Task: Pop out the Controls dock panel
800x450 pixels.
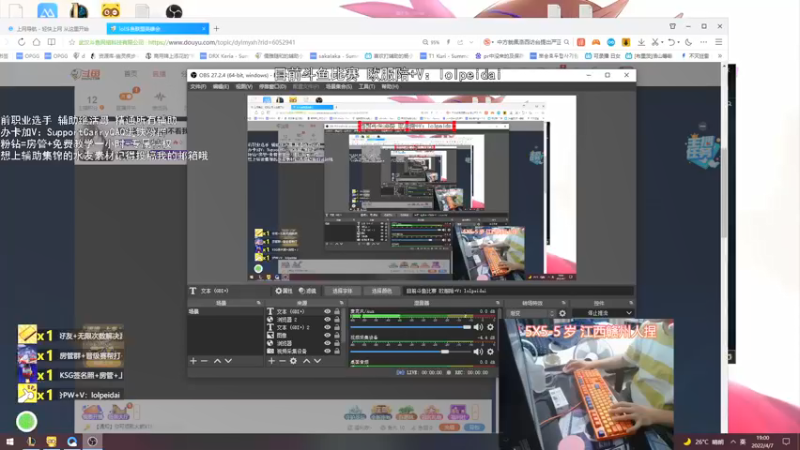Action: click(x=631, y=303)
